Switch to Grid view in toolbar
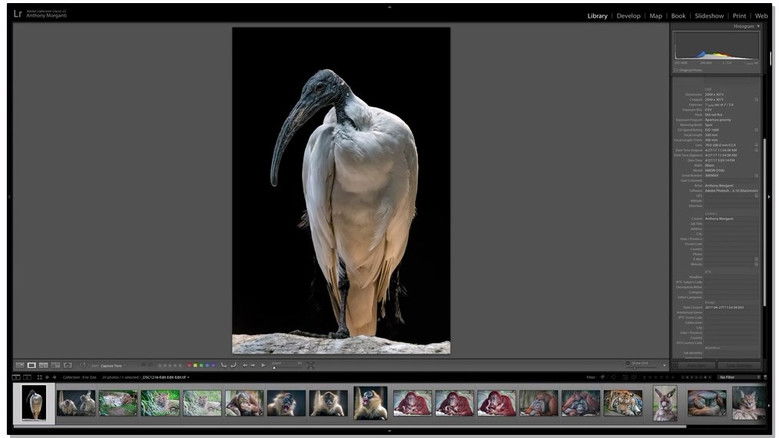 click(x=19, y=365)
